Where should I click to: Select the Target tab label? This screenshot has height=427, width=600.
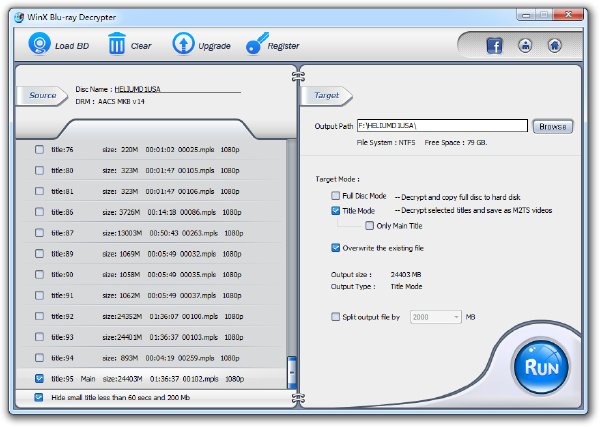click(x=326, y=95)
